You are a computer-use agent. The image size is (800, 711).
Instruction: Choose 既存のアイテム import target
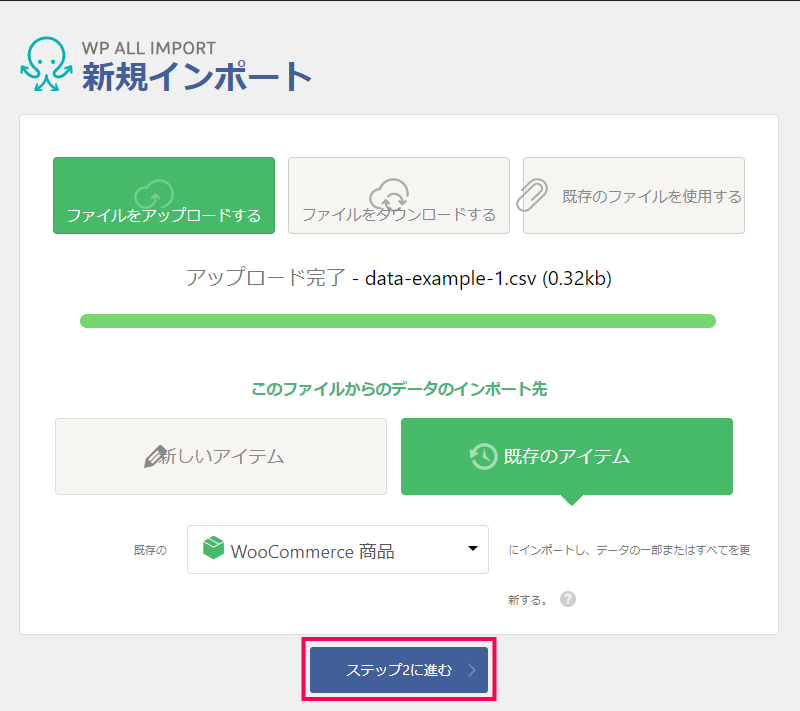567,456
